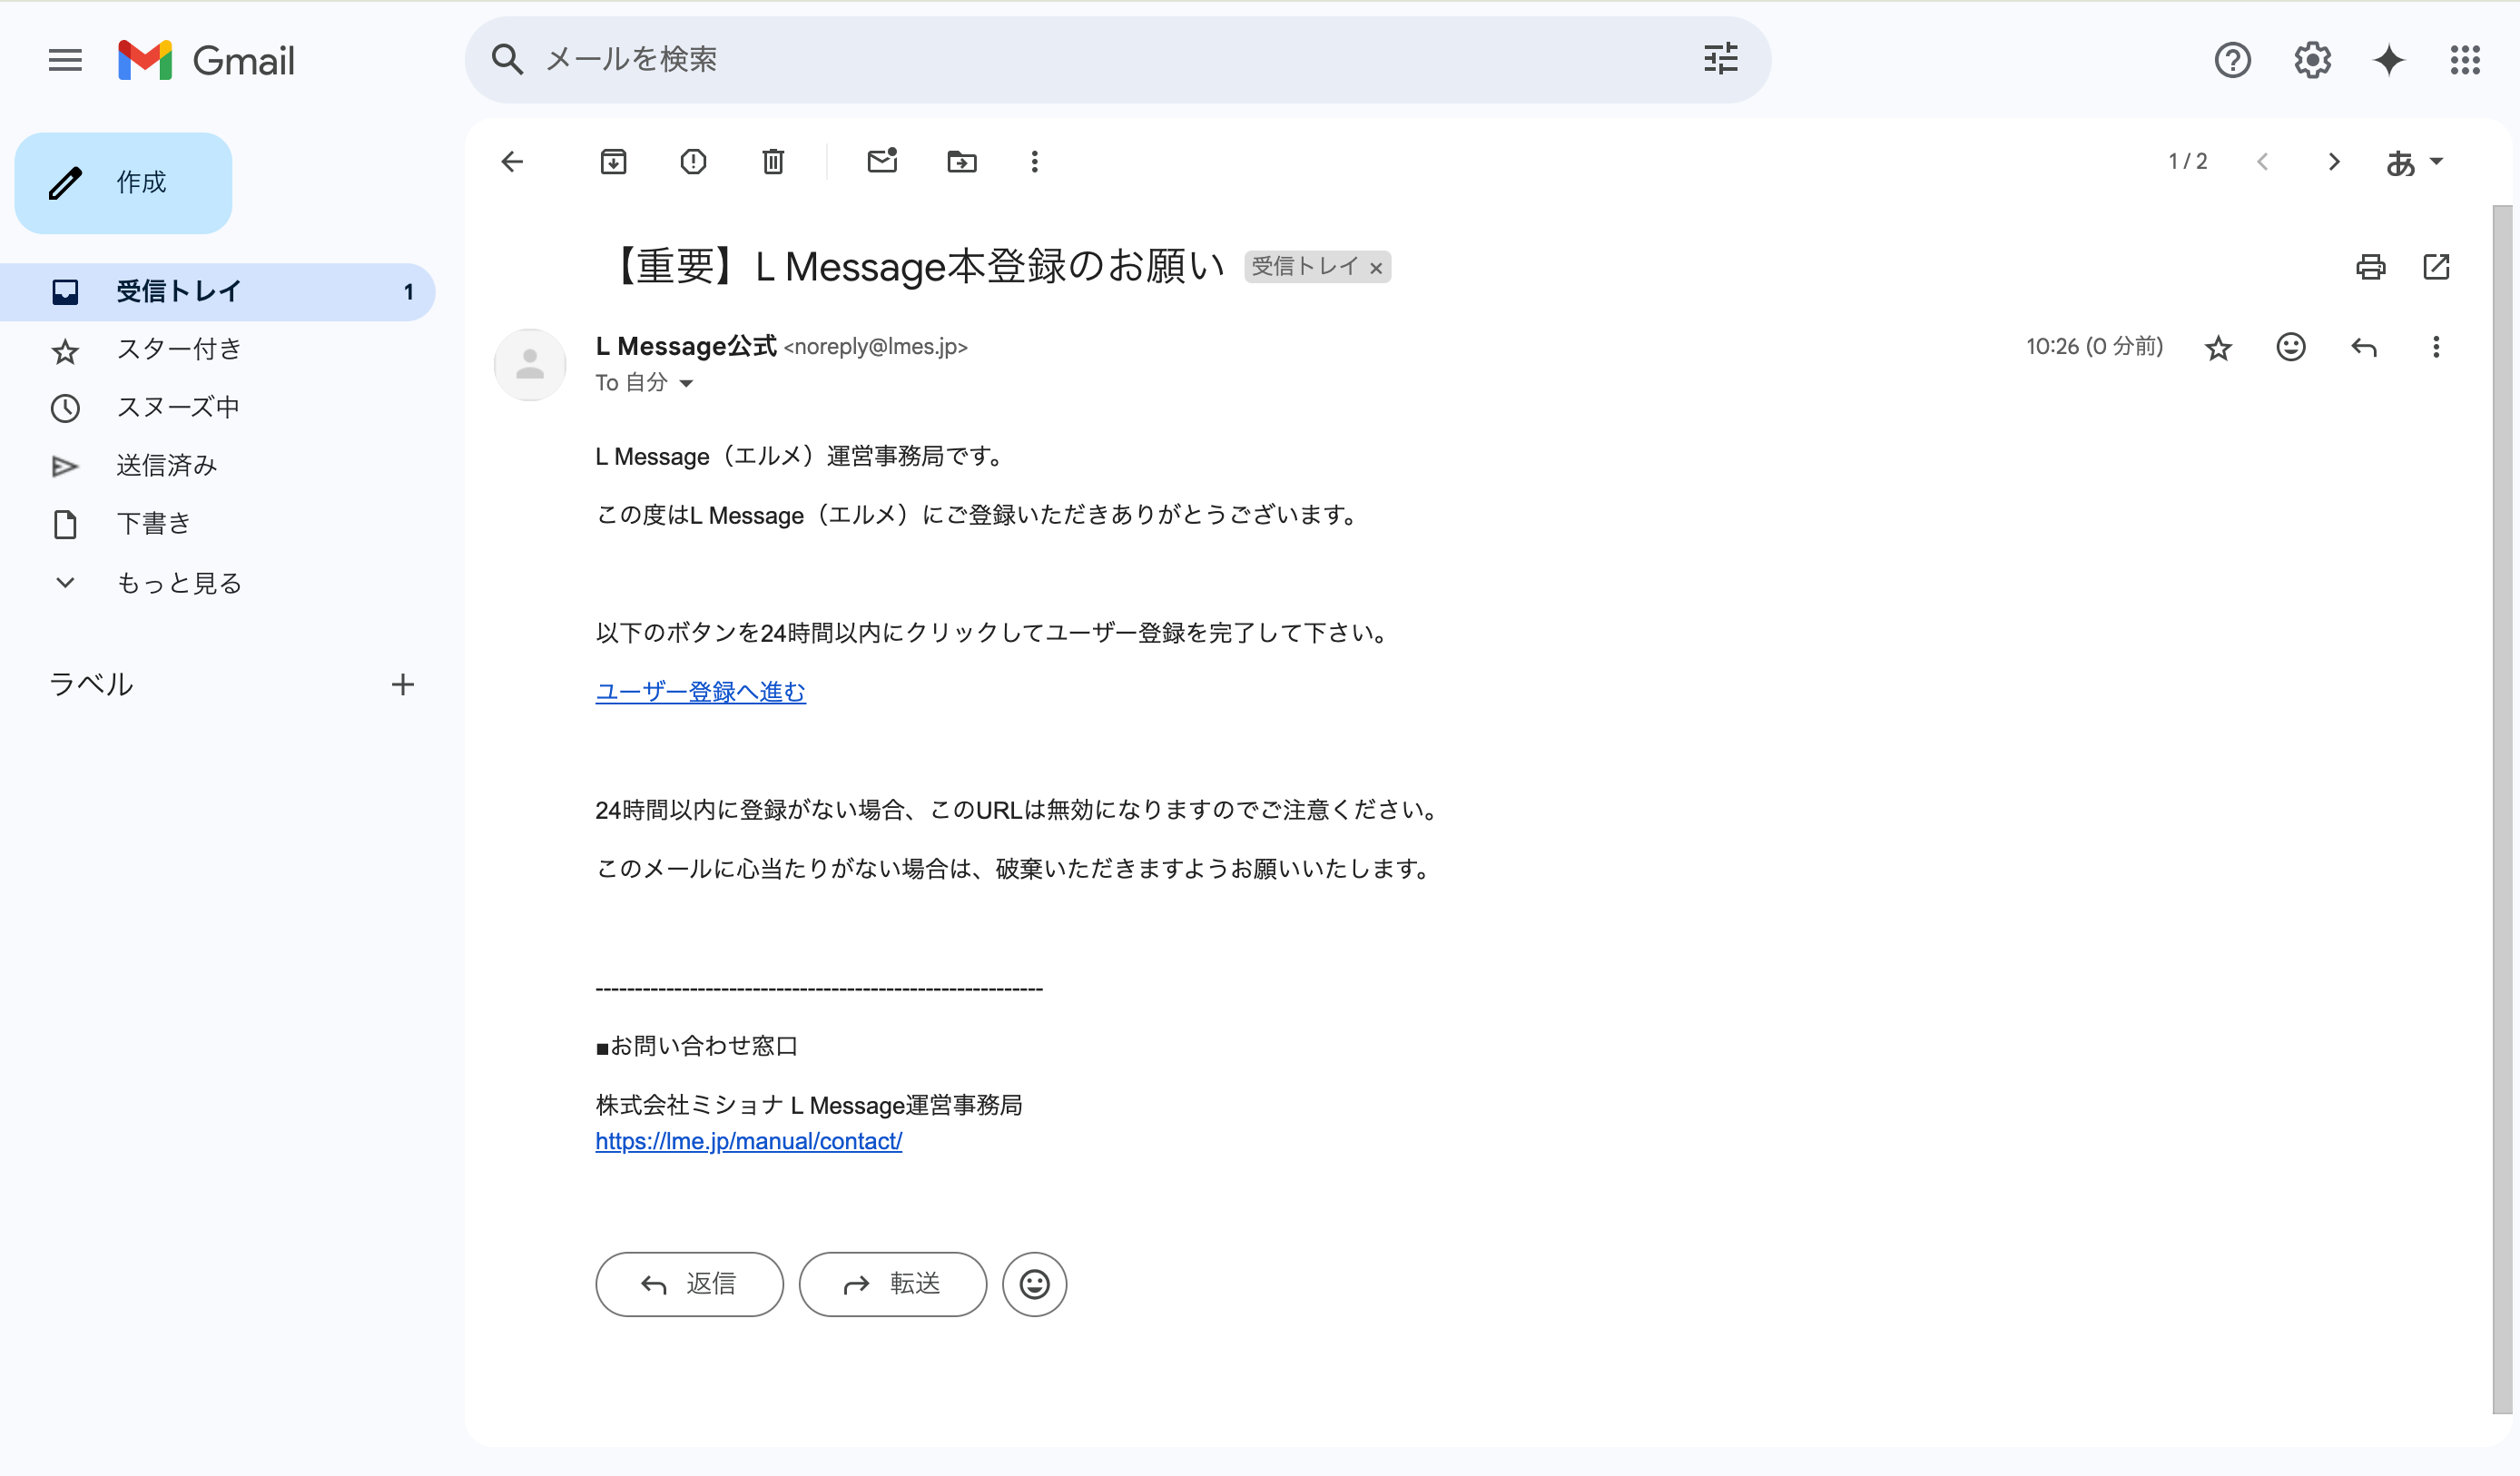Expand To 自分 recipient details

686,384
